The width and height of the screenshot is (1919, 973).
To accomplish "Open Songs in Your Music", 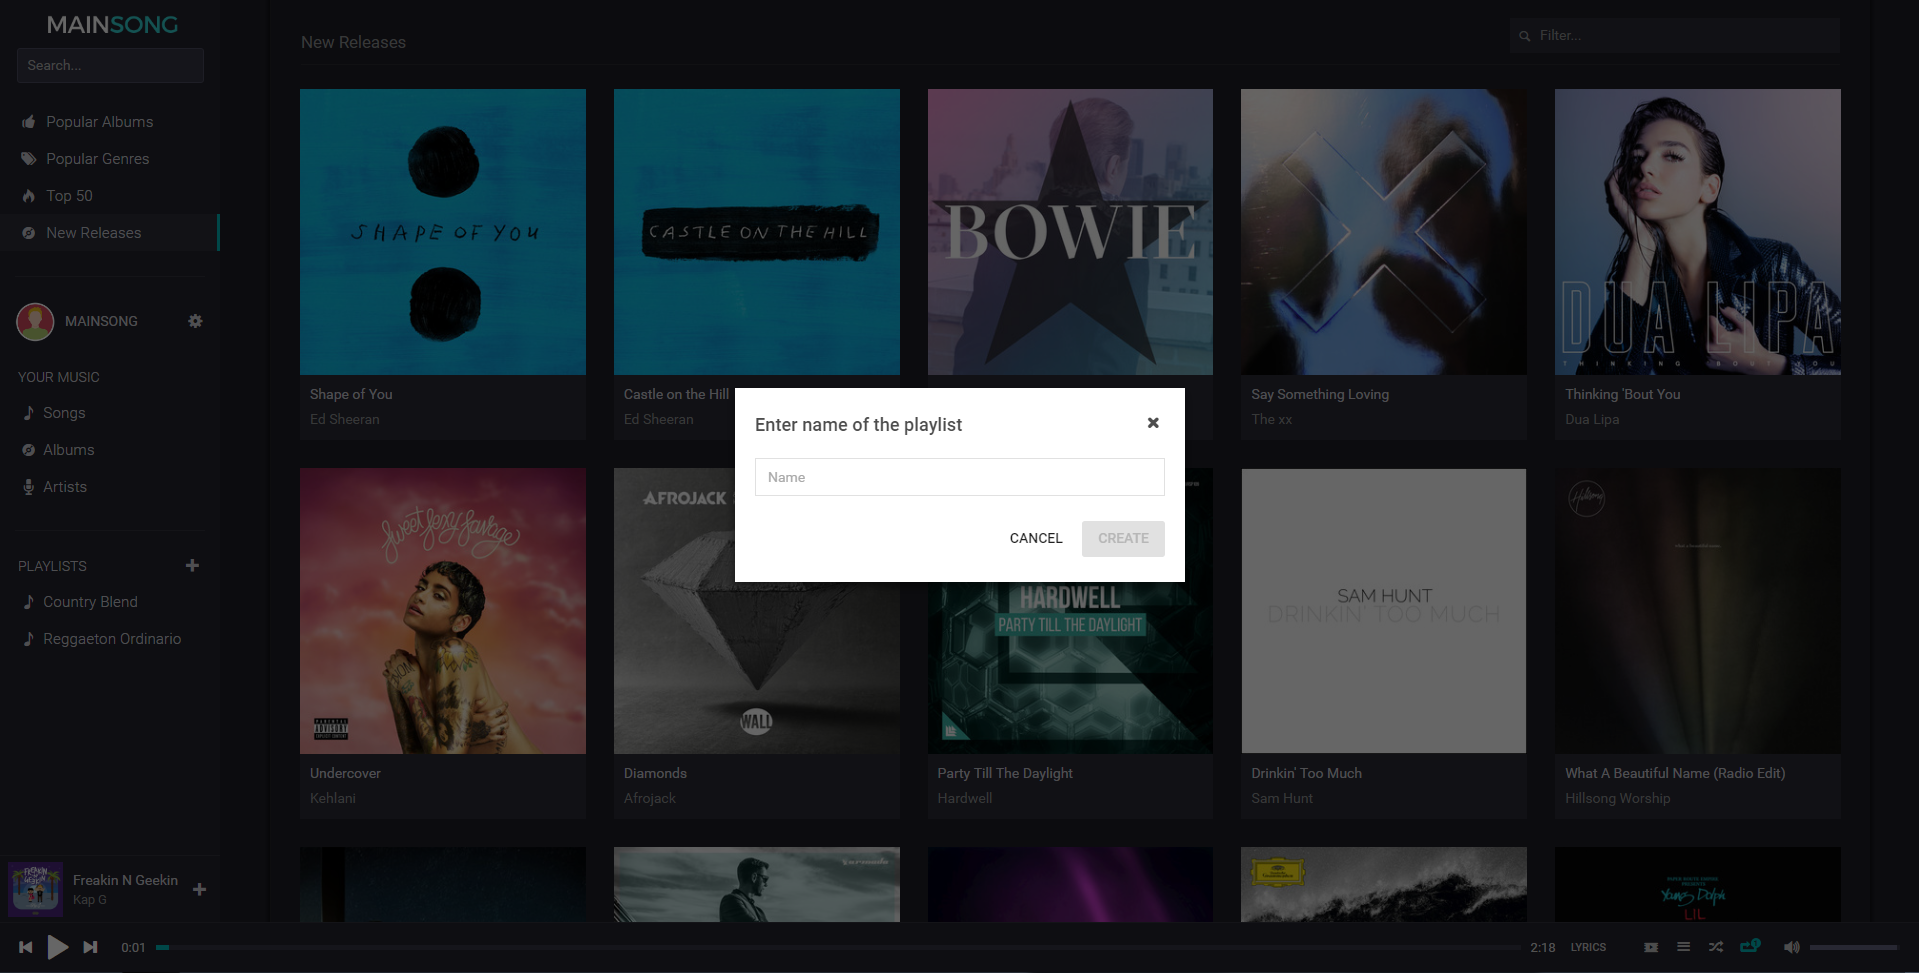I will click(64, 413).
